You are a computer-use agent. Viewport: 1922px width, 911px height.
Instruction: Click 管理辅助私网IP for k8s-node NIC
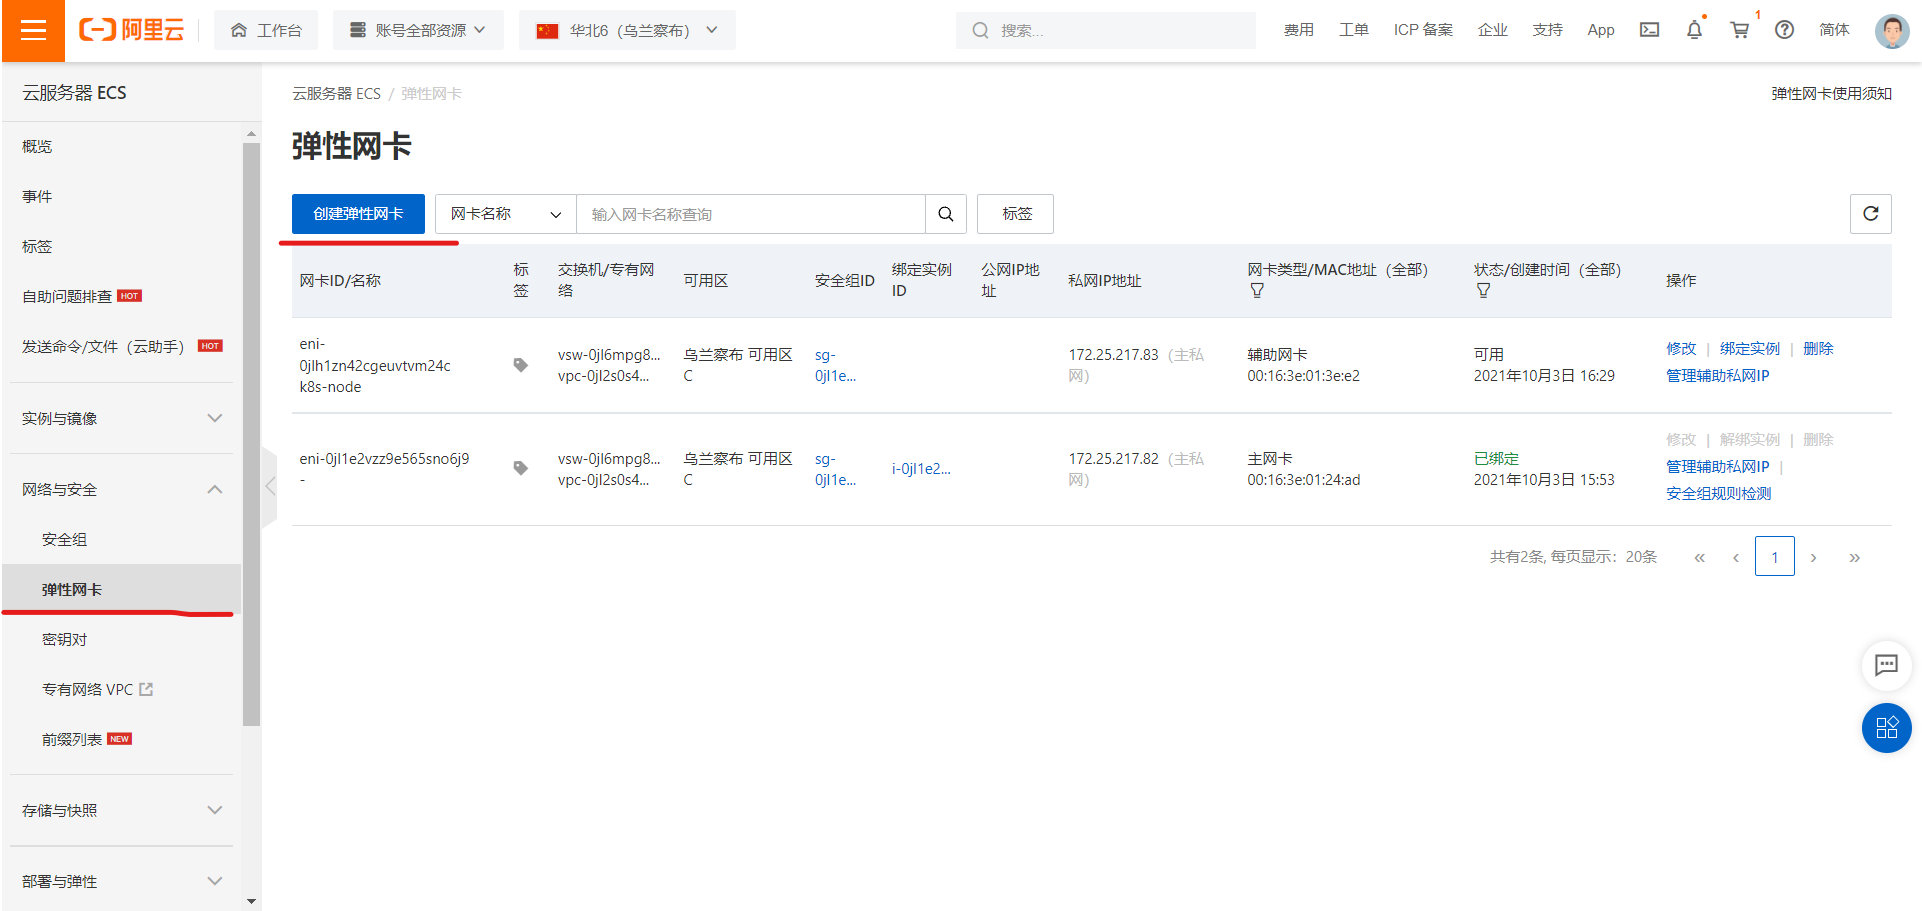(1717, 375)
